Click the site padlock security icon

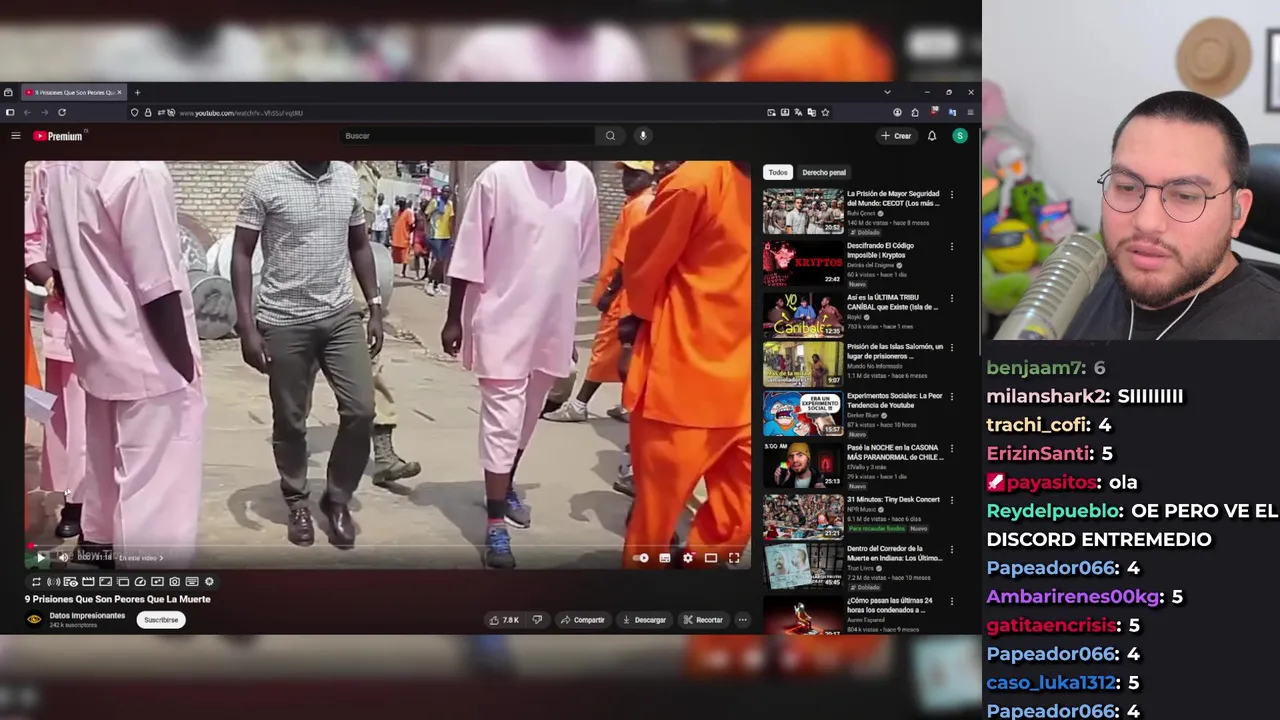click(148, 113)
